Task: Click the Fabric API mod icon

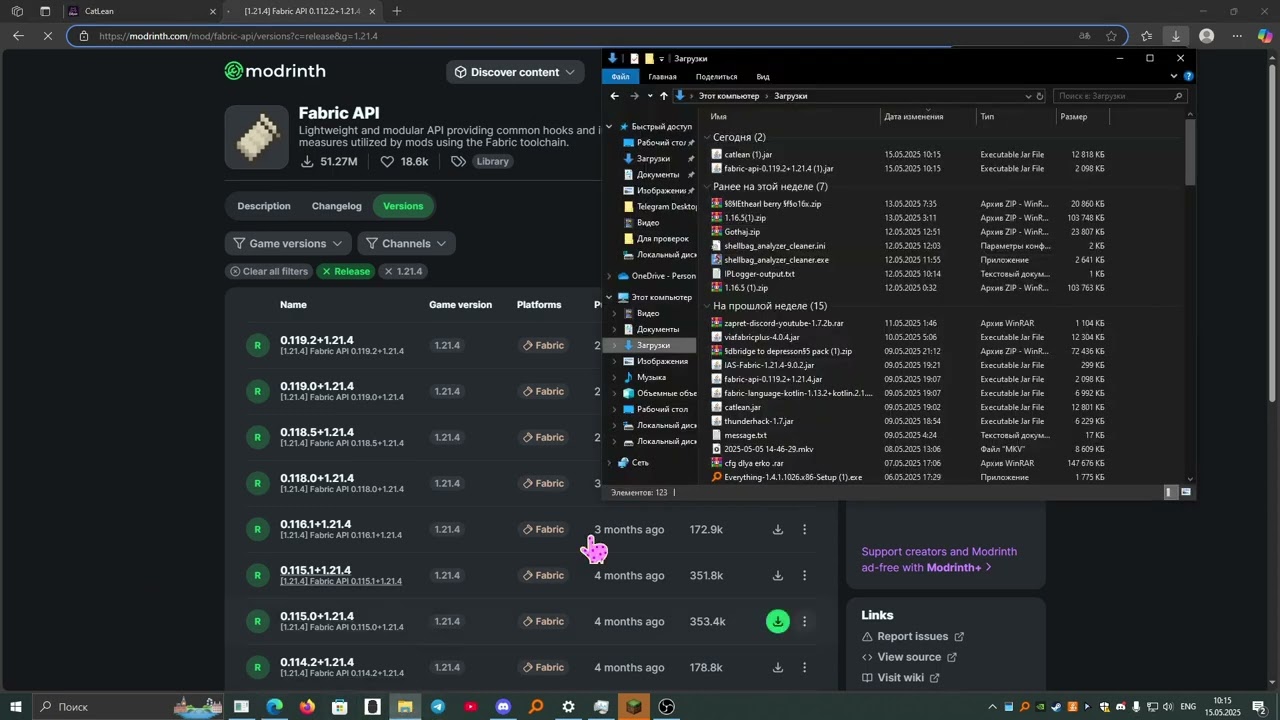Action: click(x=257, y=137)
